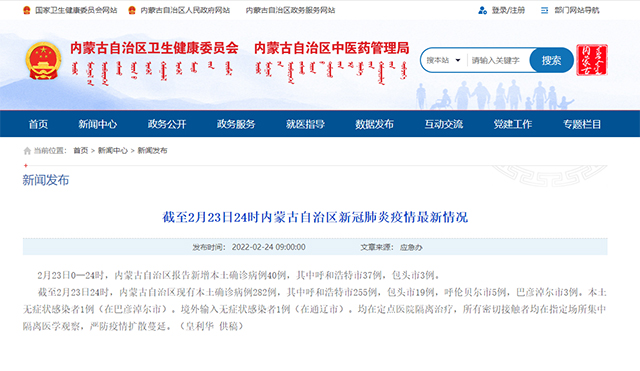Open the 新闻中心 navigation menu
The image size is (640, 371).
(x=98, y=124)
